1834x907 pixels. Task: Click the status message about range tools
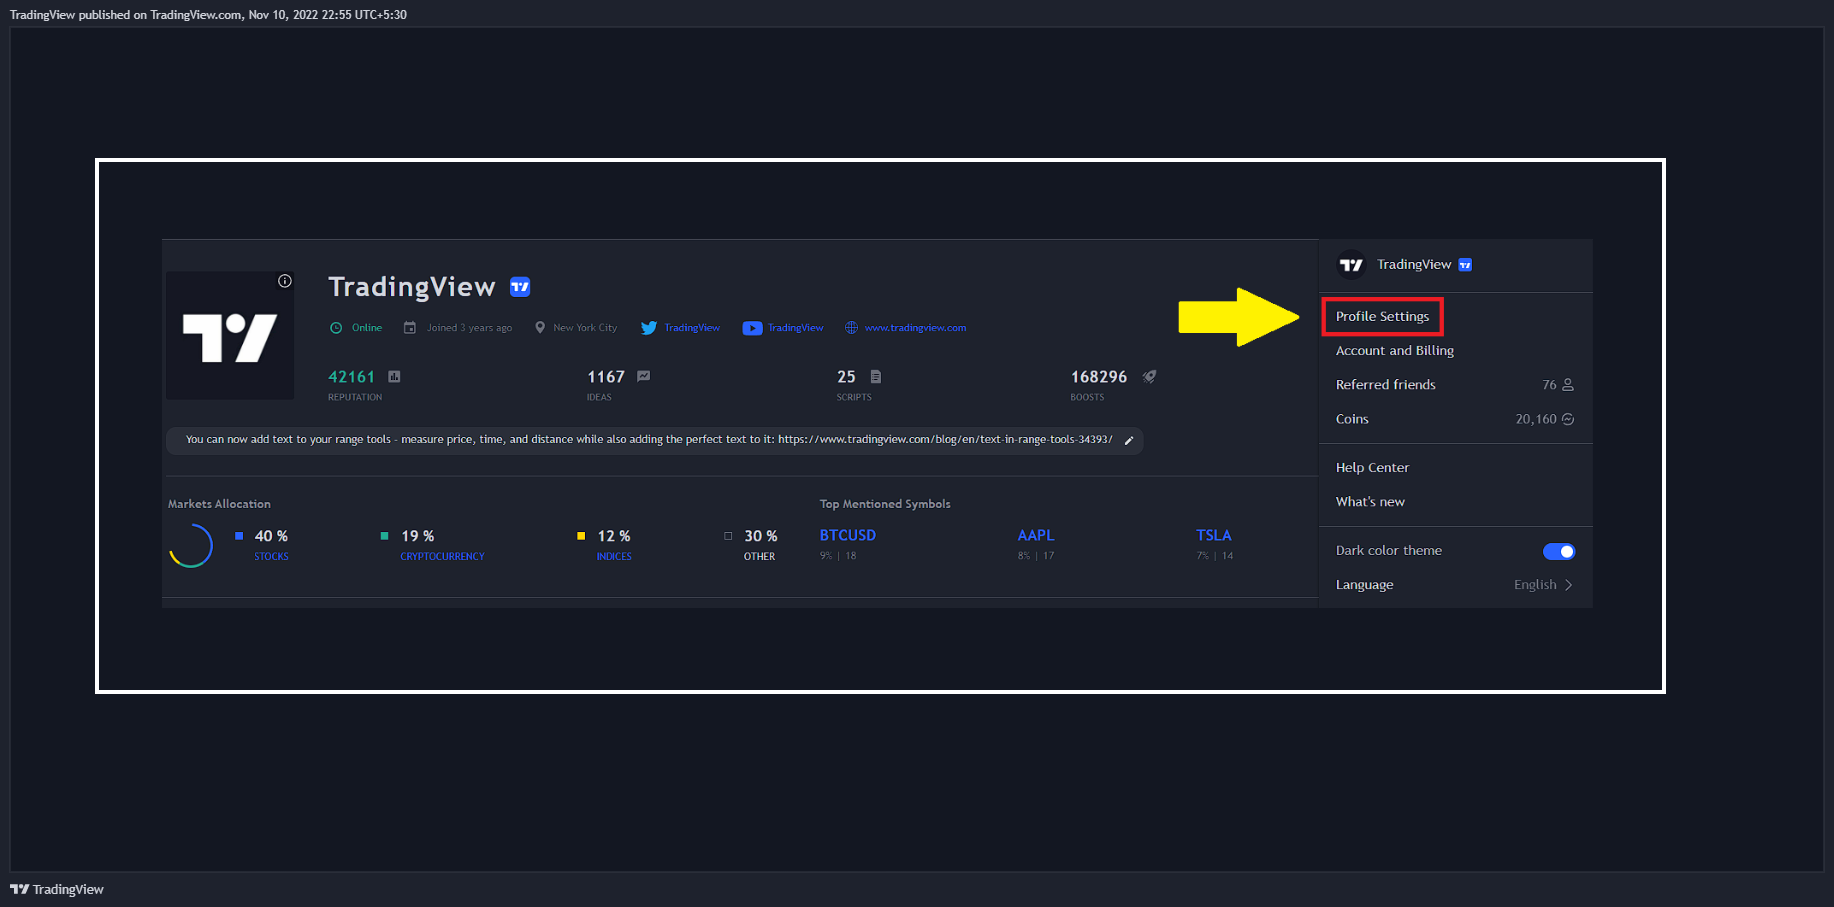[649, 440]
